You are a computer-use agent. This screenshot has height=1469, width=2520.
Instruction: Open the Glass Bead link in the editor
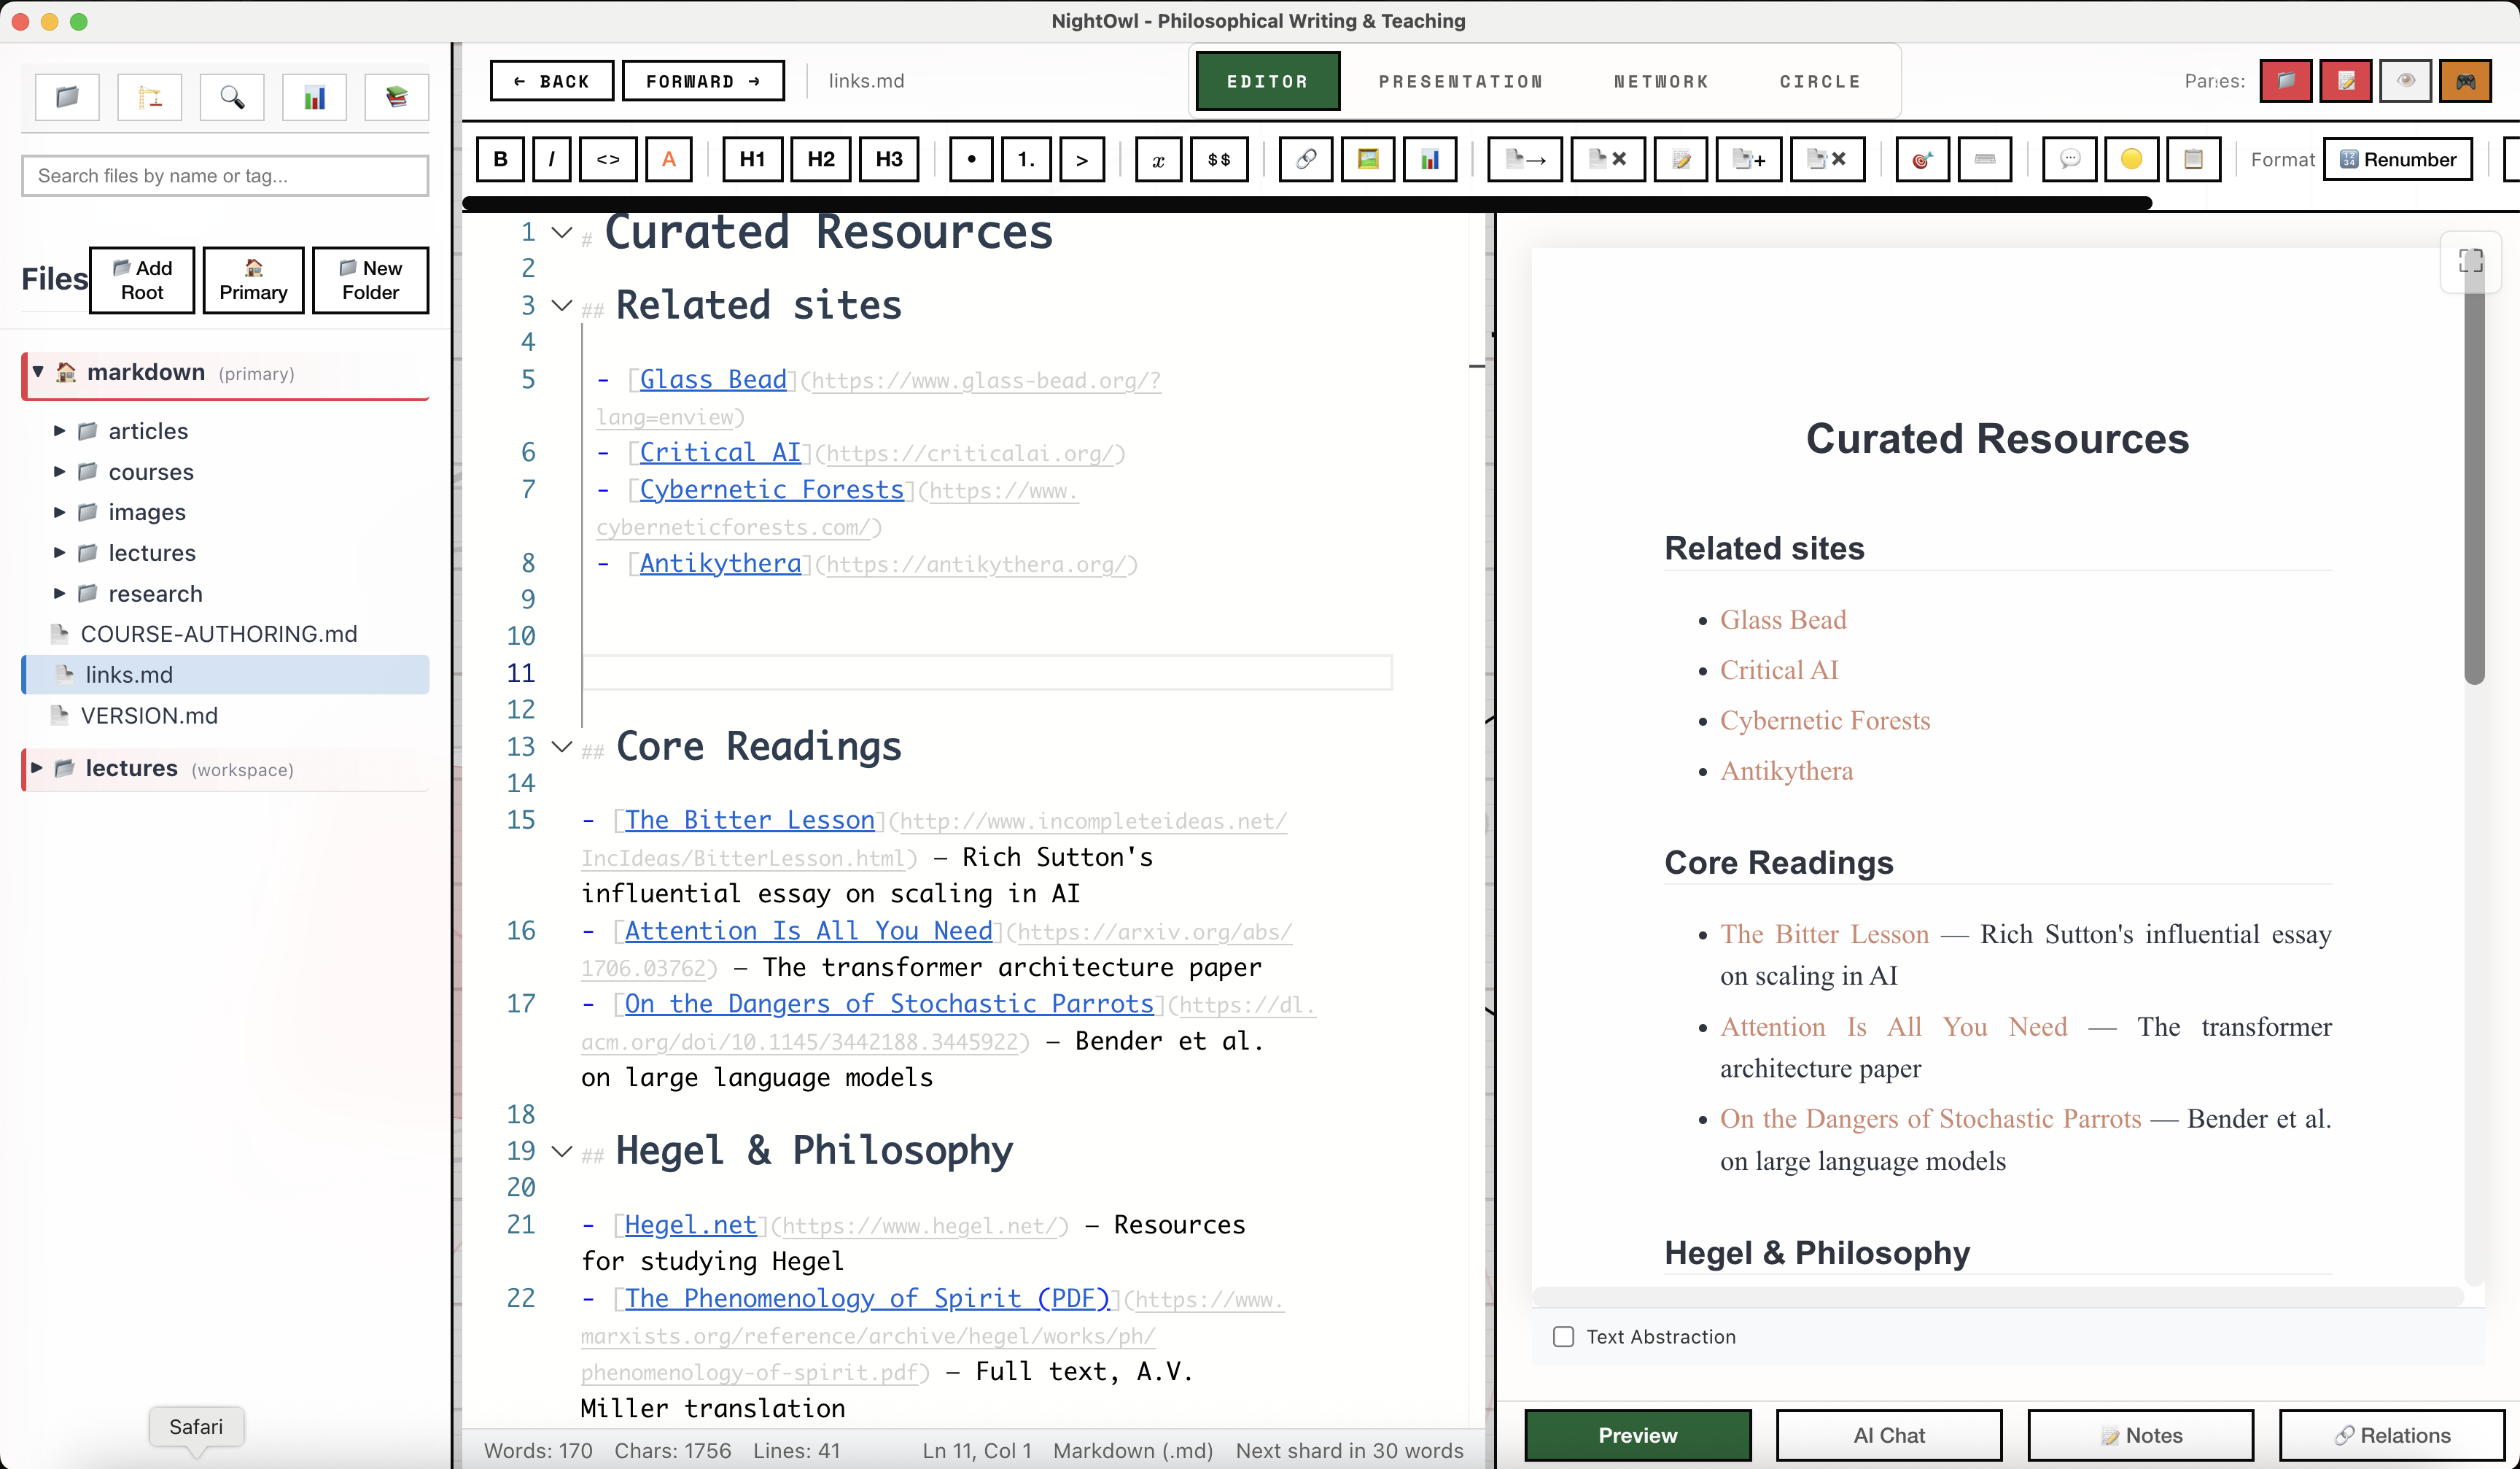711,380
